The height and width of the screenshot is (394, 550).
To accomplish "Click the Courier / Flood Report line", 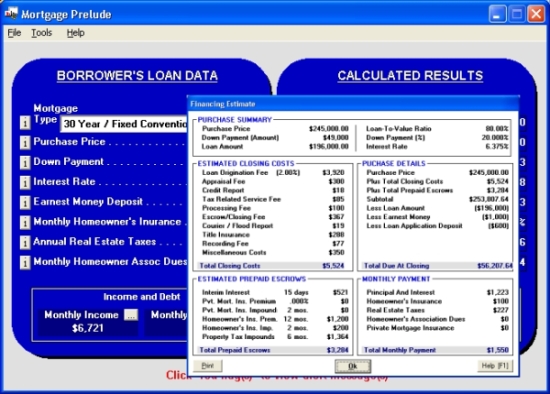I will coord(273,226).
